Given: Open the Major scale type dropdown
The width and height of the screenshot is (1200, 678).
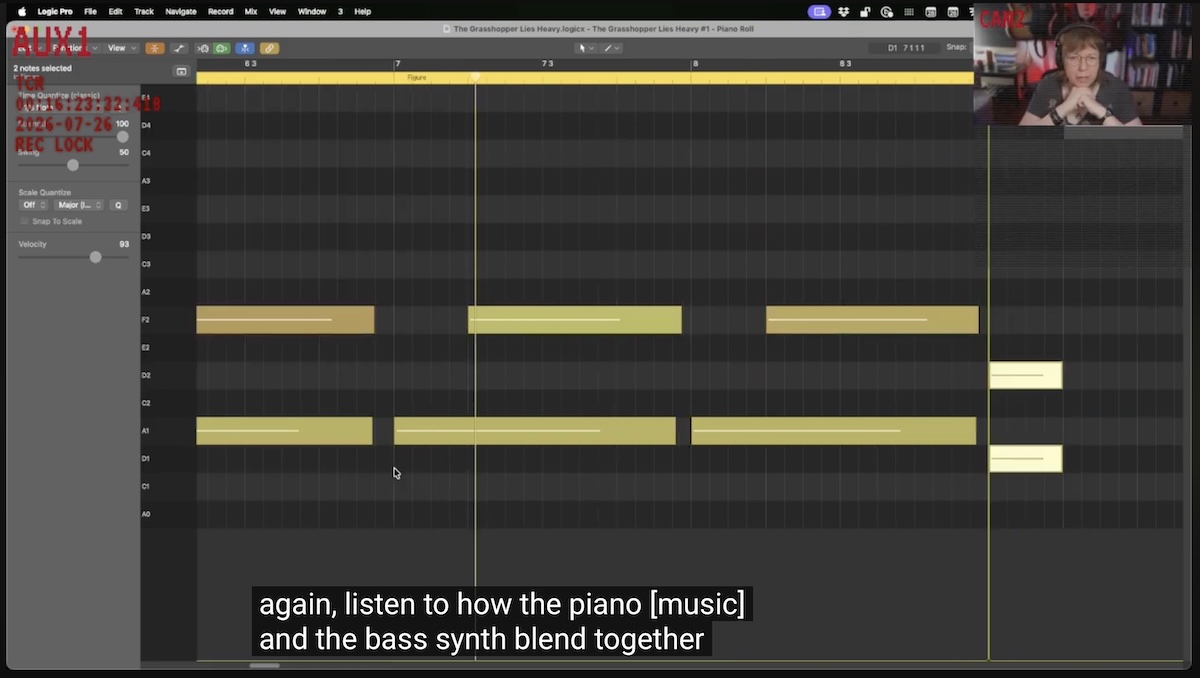Looking at the screenshot, I should (78, 205).
